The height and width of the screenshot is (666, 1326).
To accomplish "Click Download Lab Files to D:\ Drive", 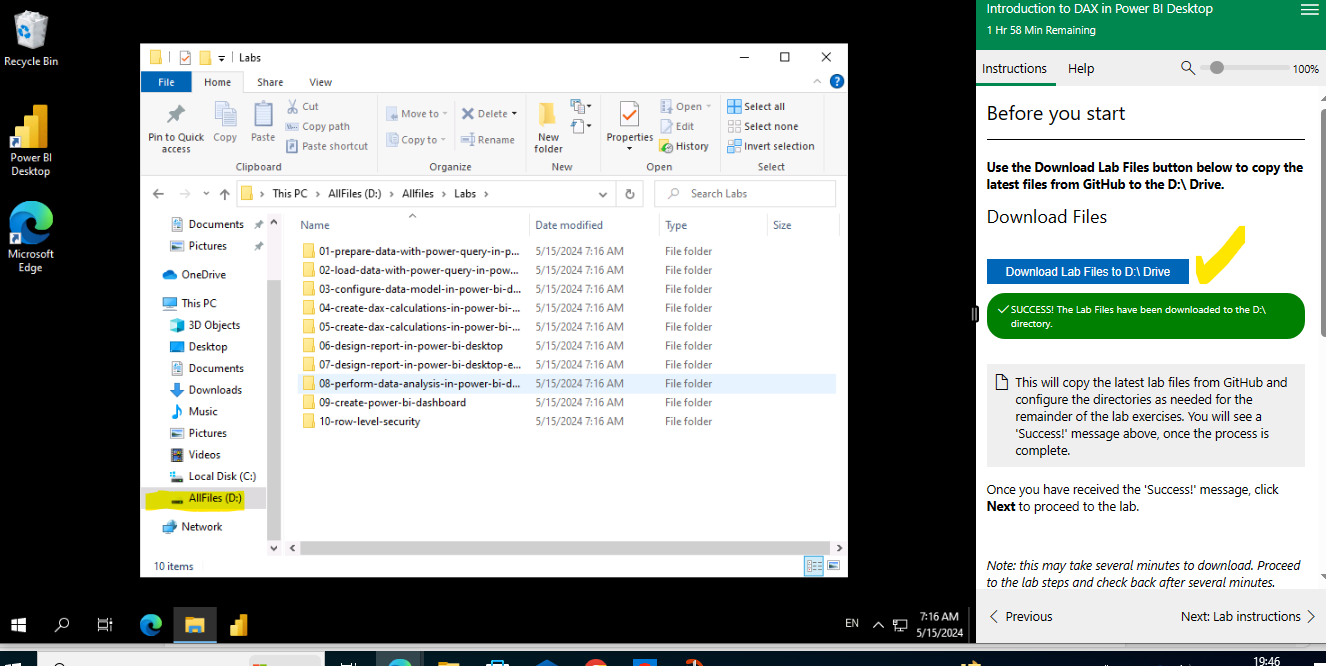I will click(1087, 271).
